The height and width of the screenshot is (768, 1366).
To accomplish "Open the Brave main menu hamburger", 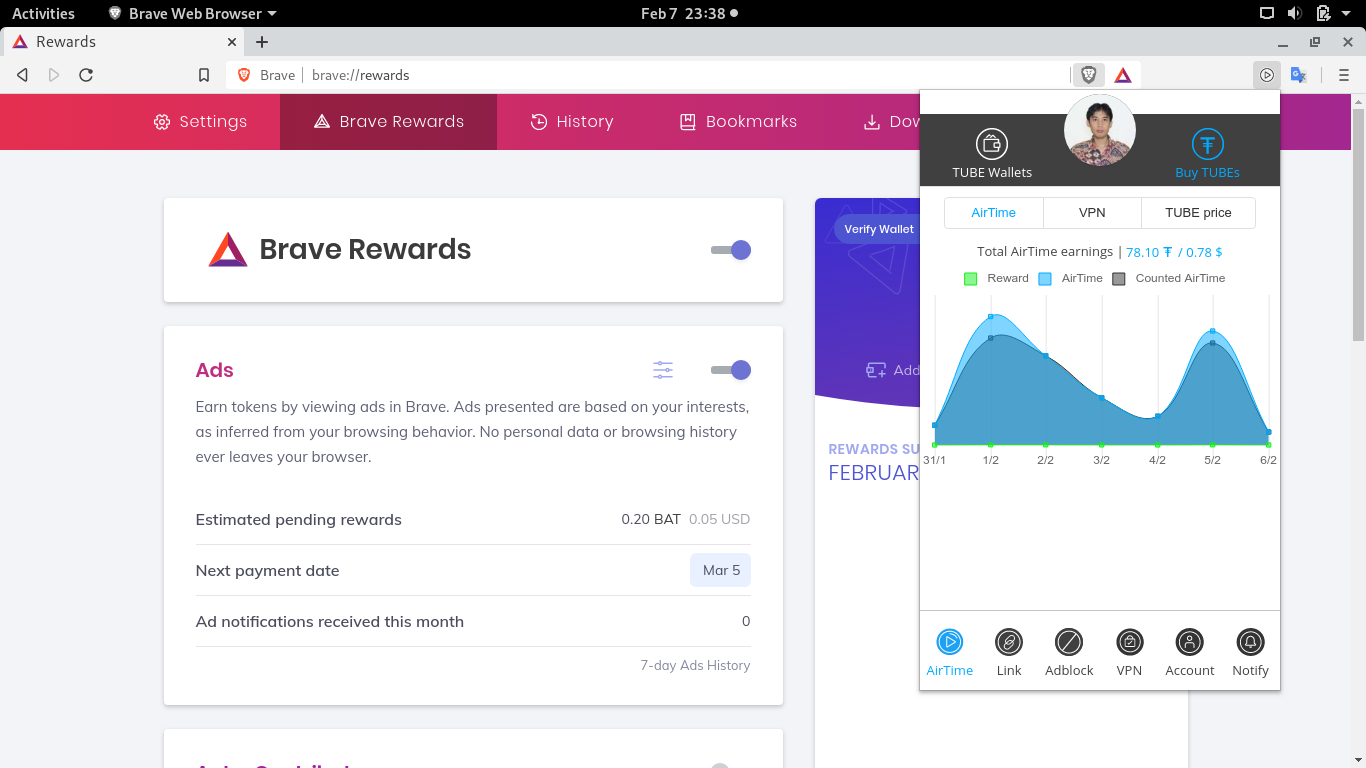I will pos(1344,75).
